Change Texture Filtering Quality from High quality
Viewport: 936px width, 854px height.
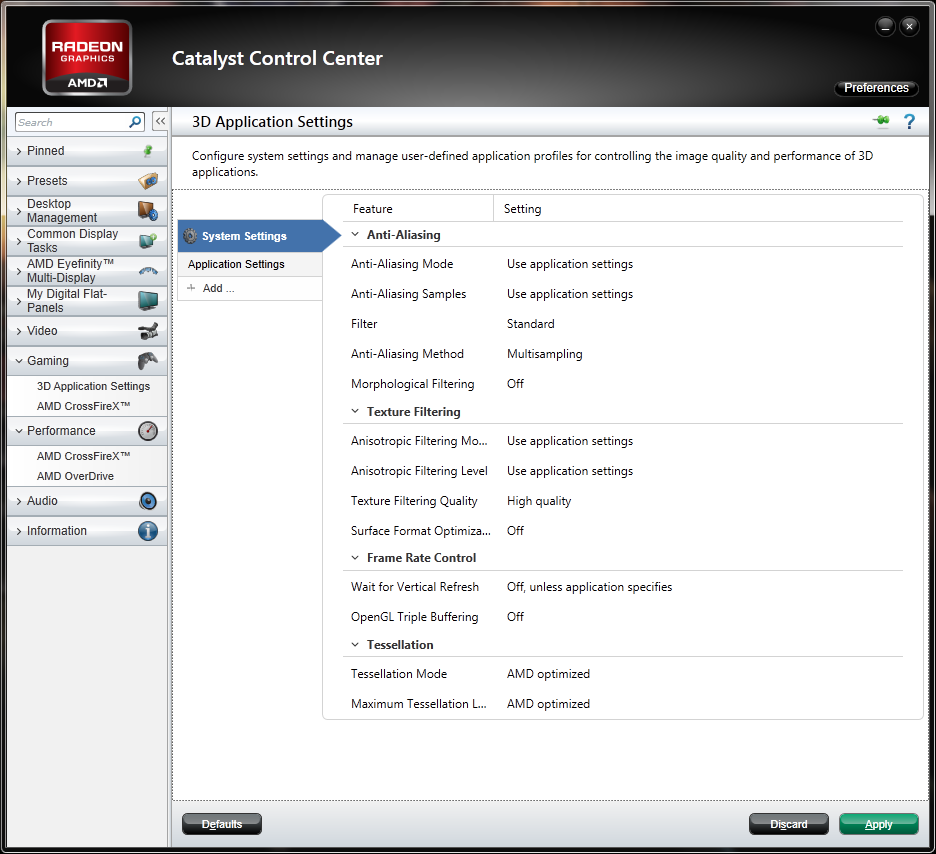(539, 501)
